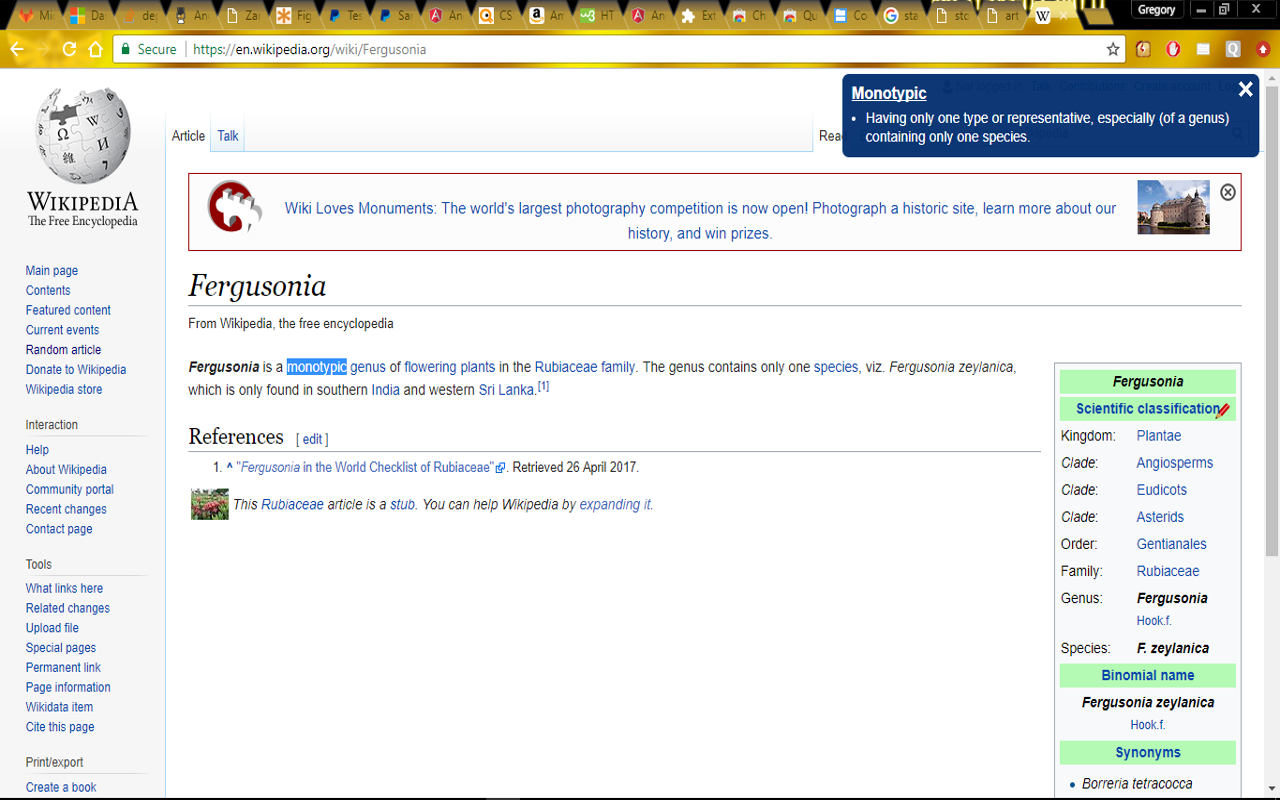1280x800 pixels.
Task: Click the browser Home icon
Action: (94, 48)
